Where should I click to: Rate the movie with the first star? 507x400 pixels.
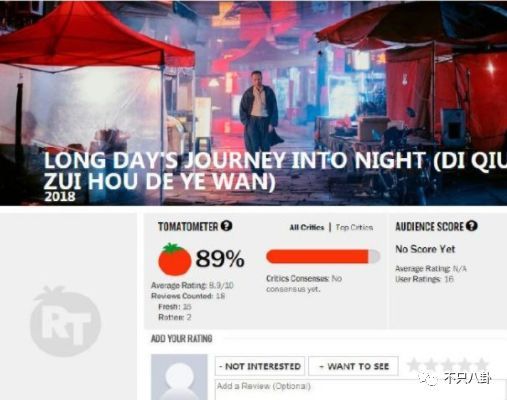413,365
